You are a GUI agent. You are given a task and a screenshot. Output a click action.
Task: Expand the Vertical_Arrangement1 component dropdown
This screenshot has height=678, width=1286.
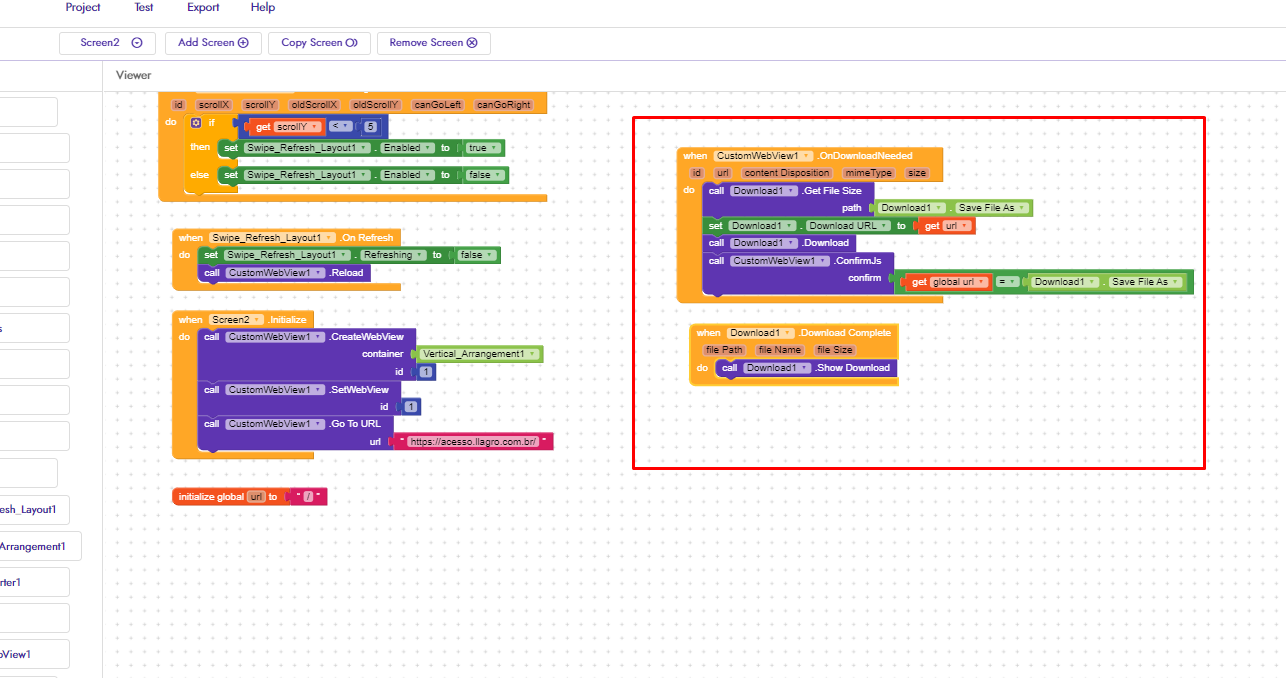tap(531, 354)
